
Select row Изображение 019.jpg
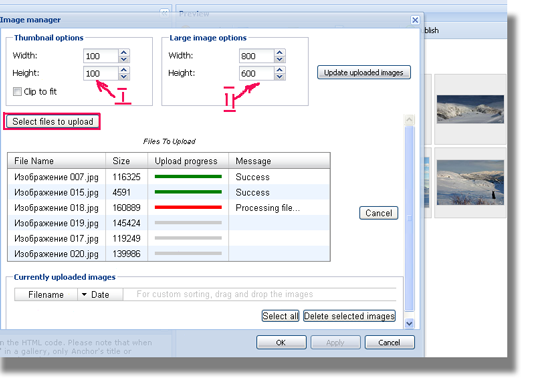[169, 223]
